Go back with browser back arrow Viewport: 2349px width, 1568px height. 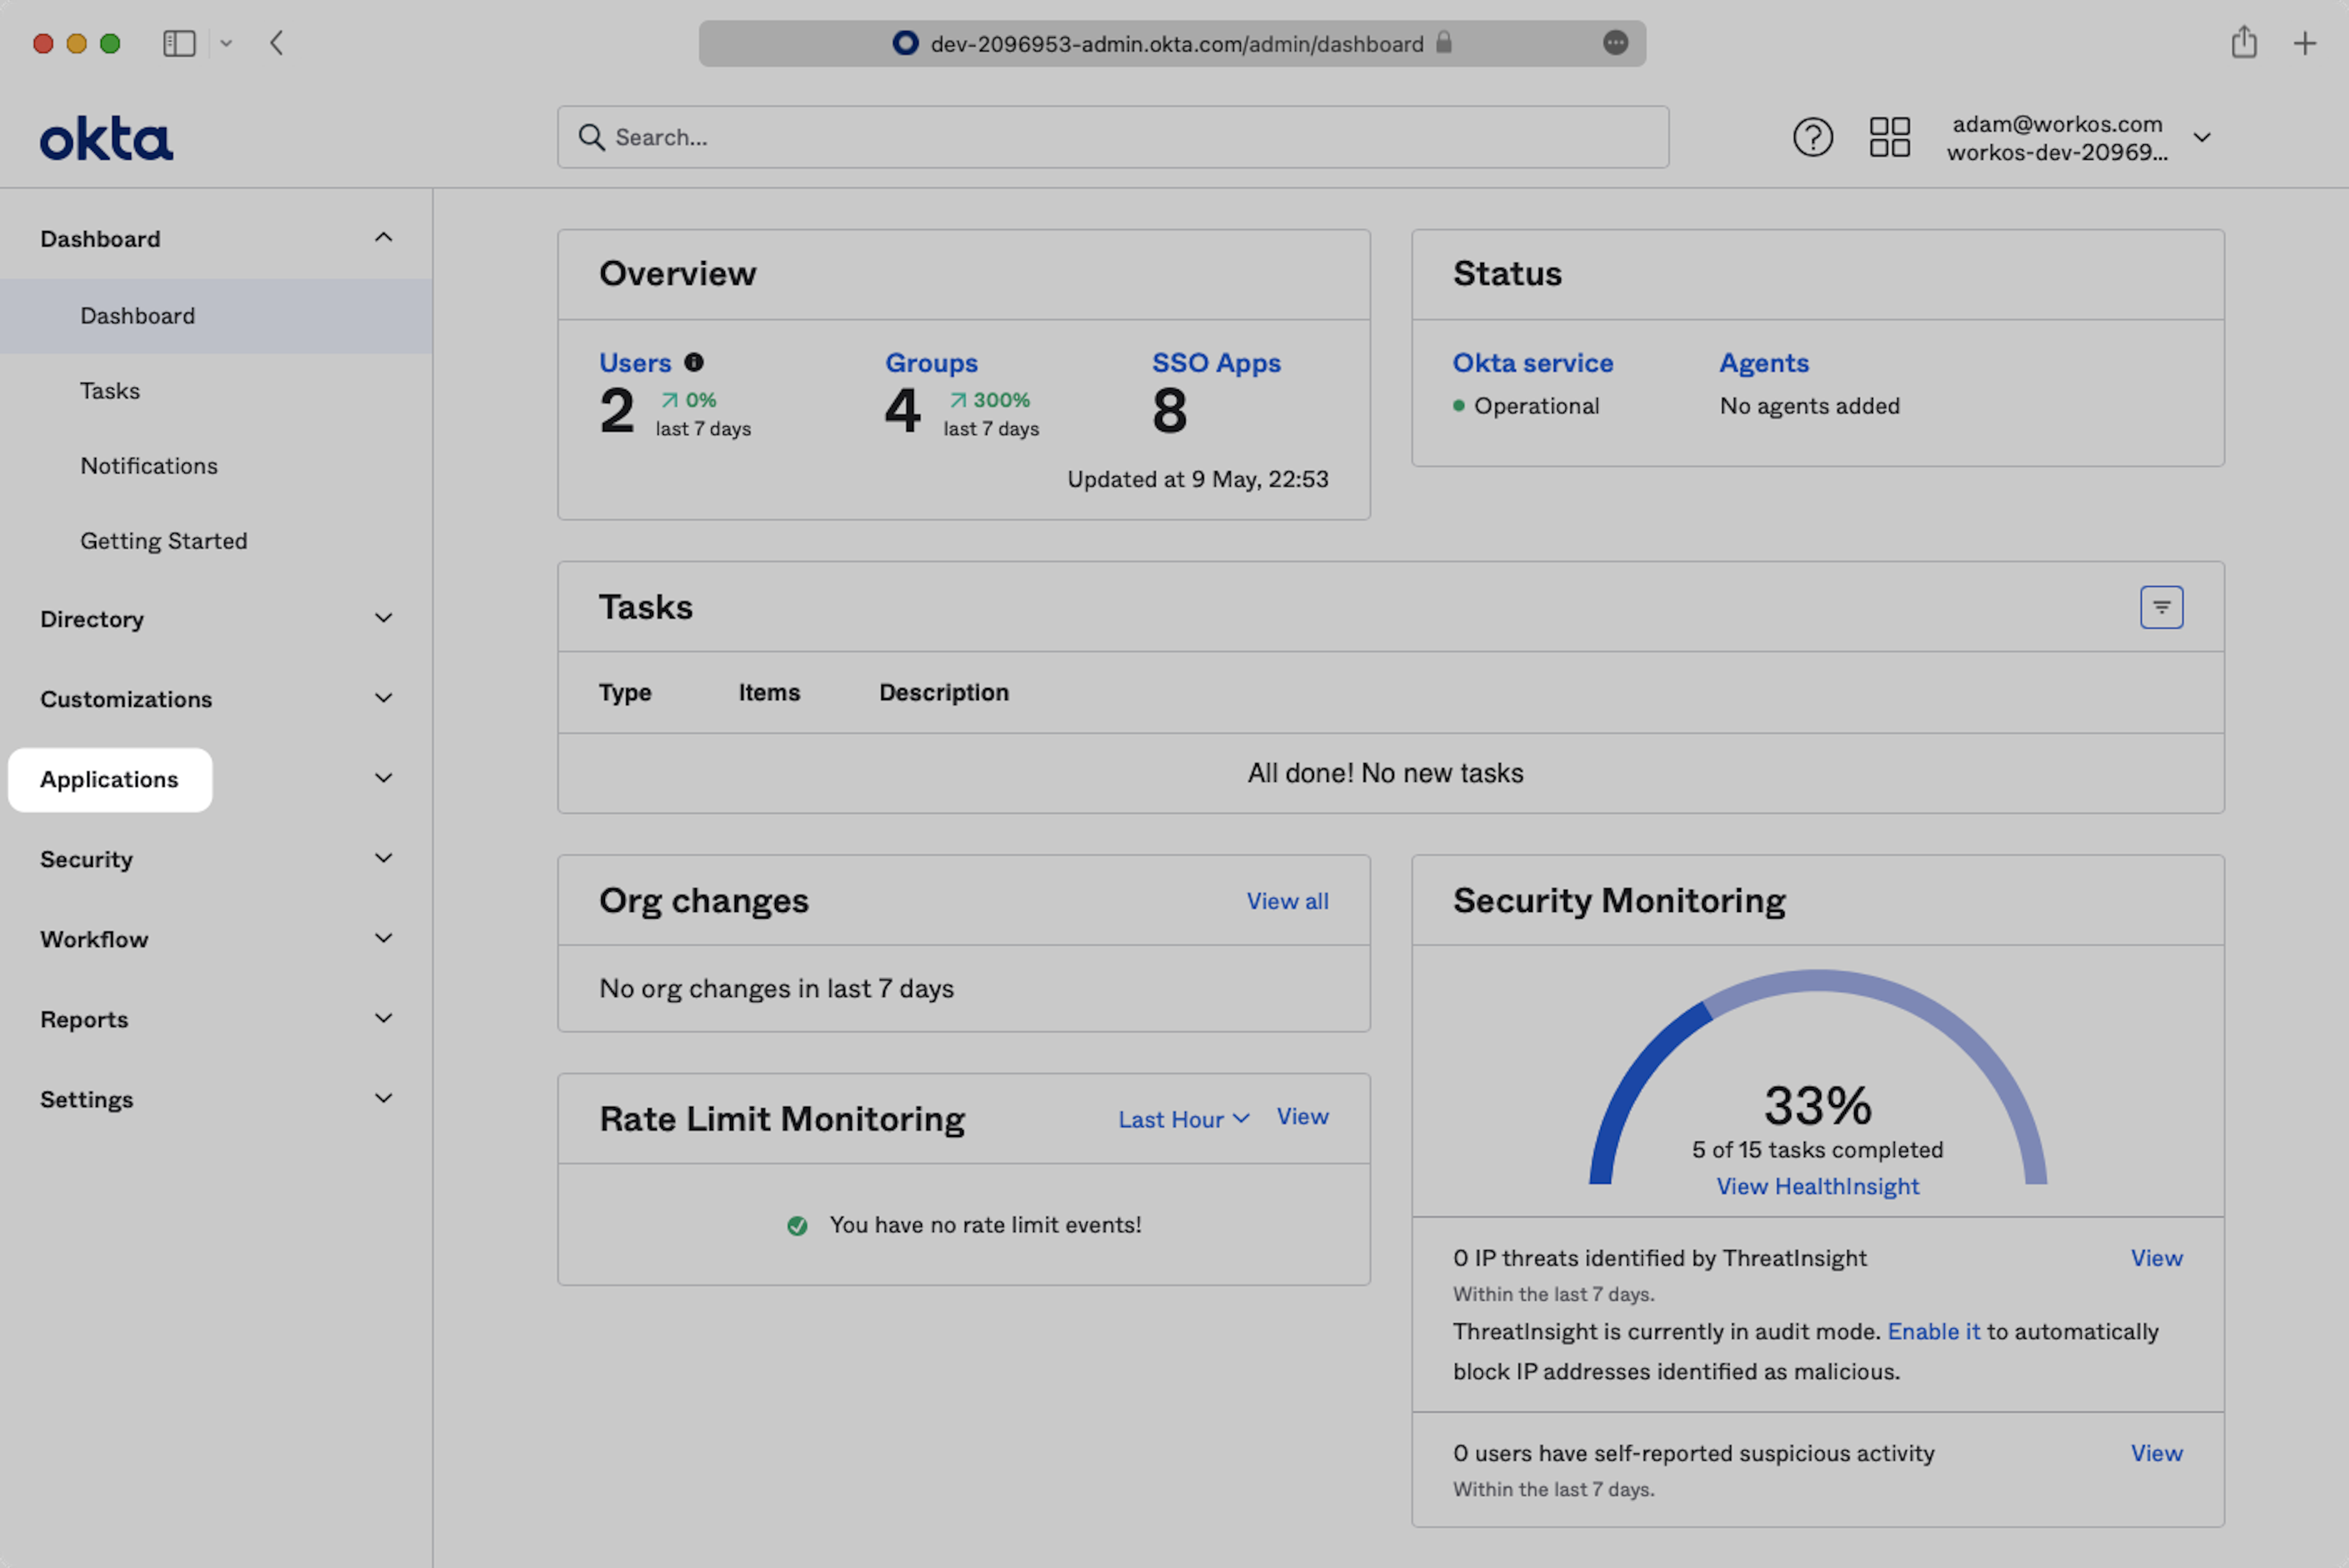coord(277,43)
